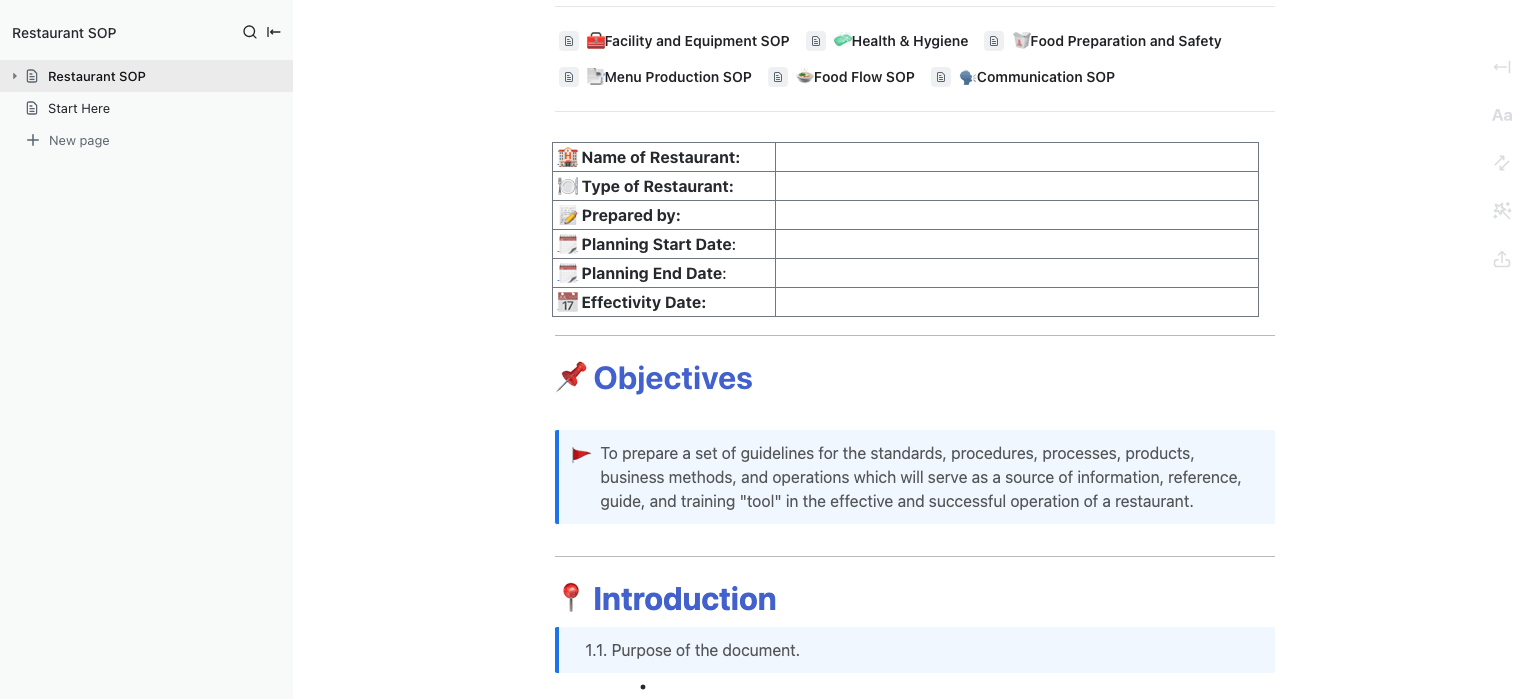Click the Prepared by value cell
The image size is (1530, 699).
[x=1016, y=215]
